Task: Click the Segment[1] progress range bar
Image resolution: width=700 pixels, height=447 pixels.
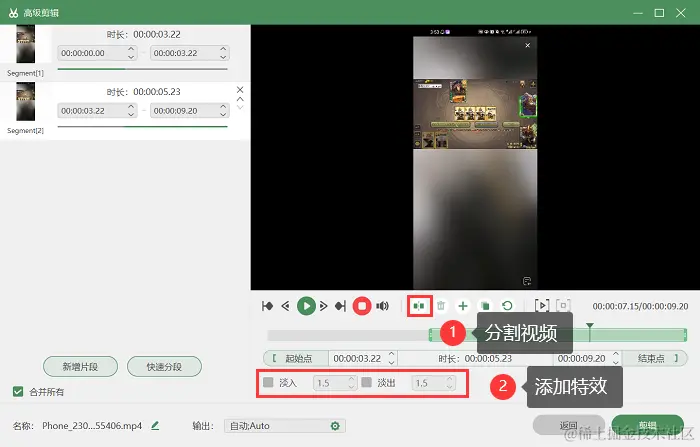Action: pyautogui.click(x=142, y=69)
